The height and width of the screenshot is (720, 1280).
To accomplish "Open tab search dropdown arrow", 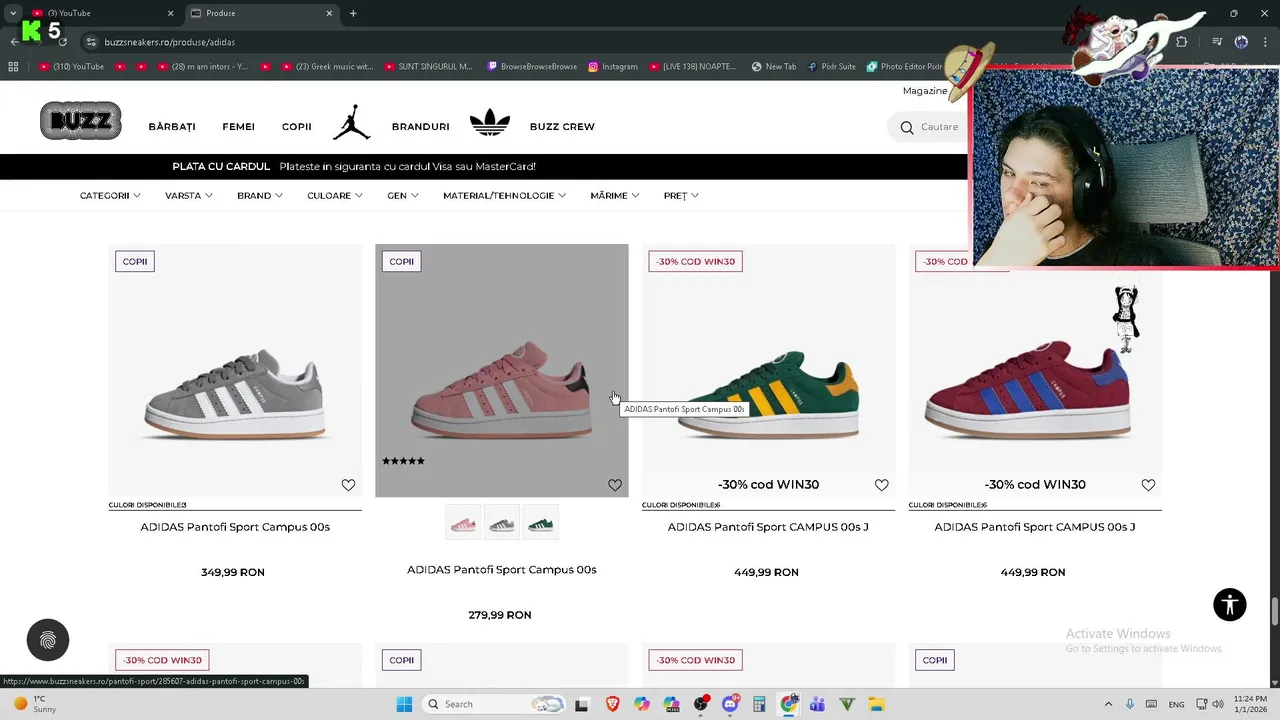I will pyautogui.click(x=13, y=13).
